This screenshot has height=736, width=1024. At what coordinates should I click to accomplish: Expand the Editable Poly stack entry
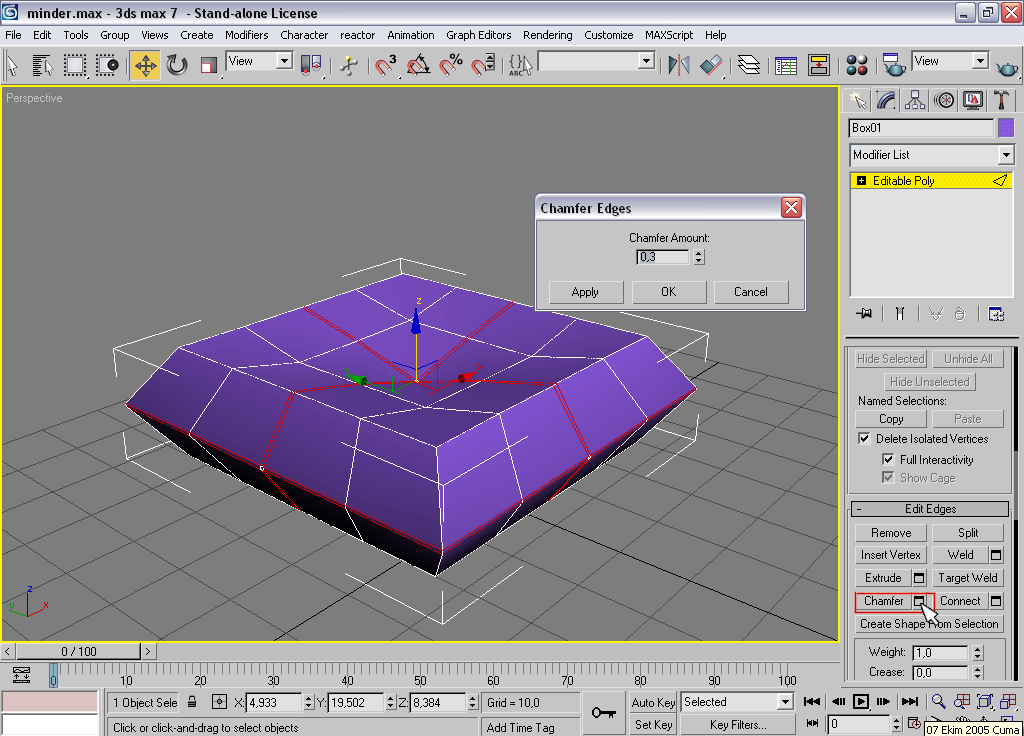coord(861,181)
